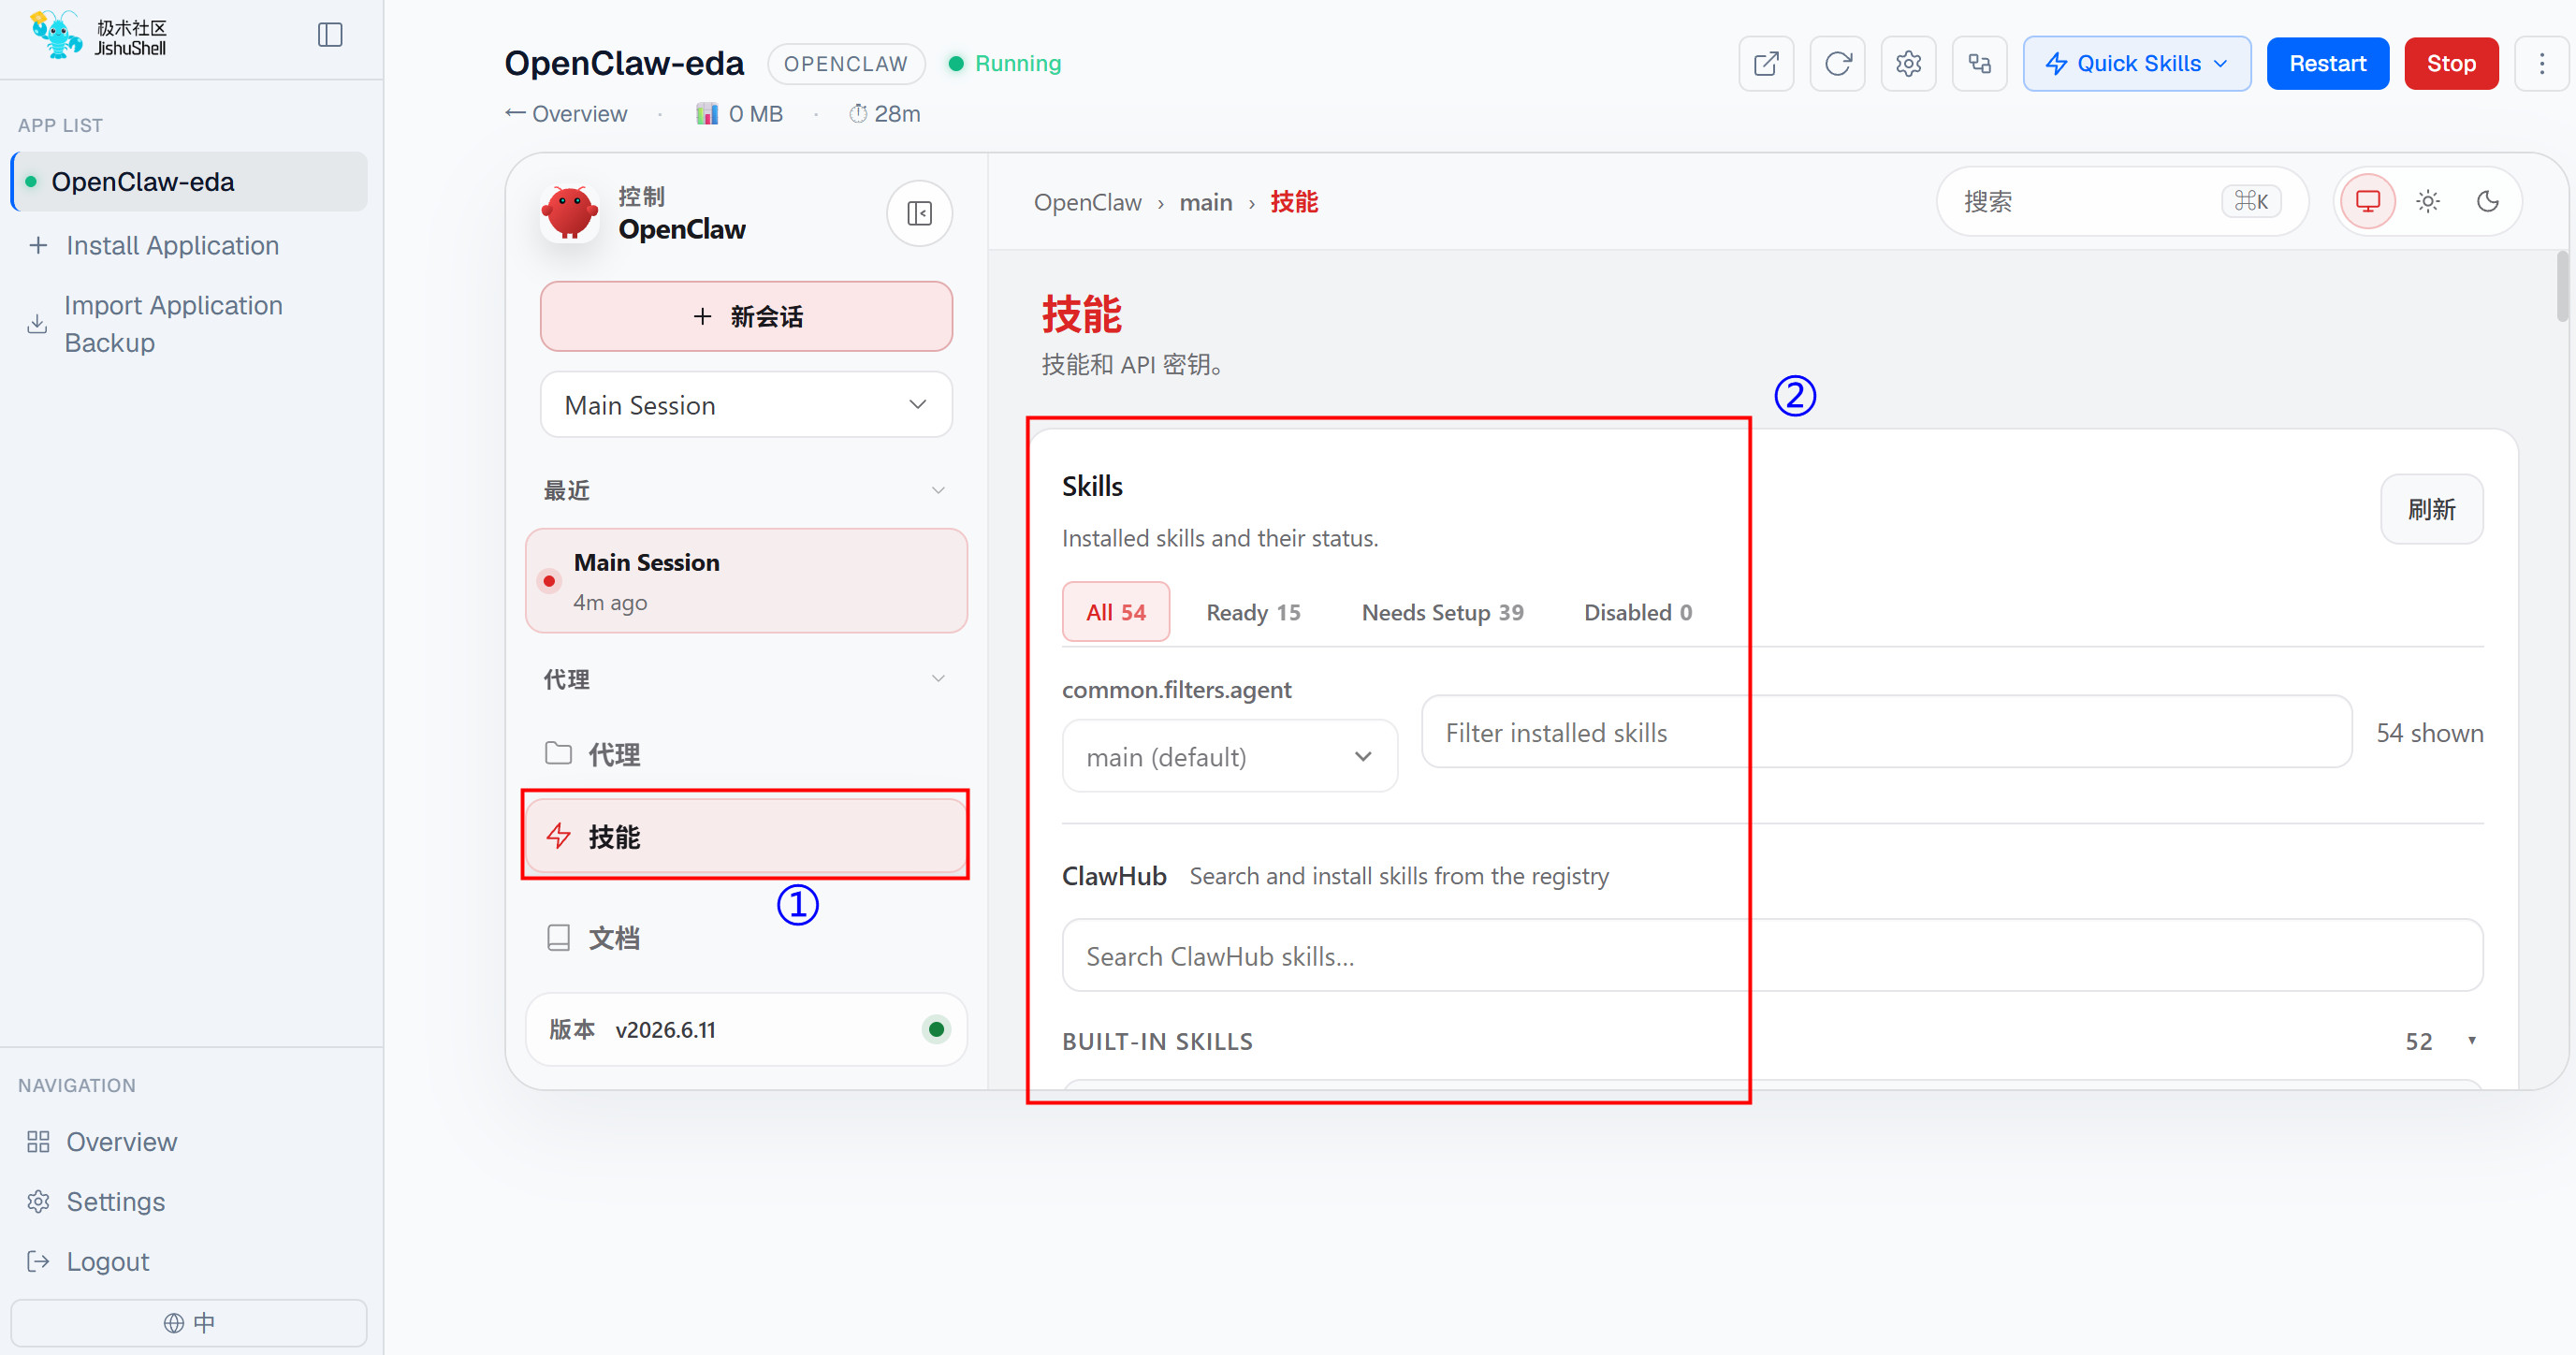Open 代理 folder item in sidebar

tap(746, 754)
